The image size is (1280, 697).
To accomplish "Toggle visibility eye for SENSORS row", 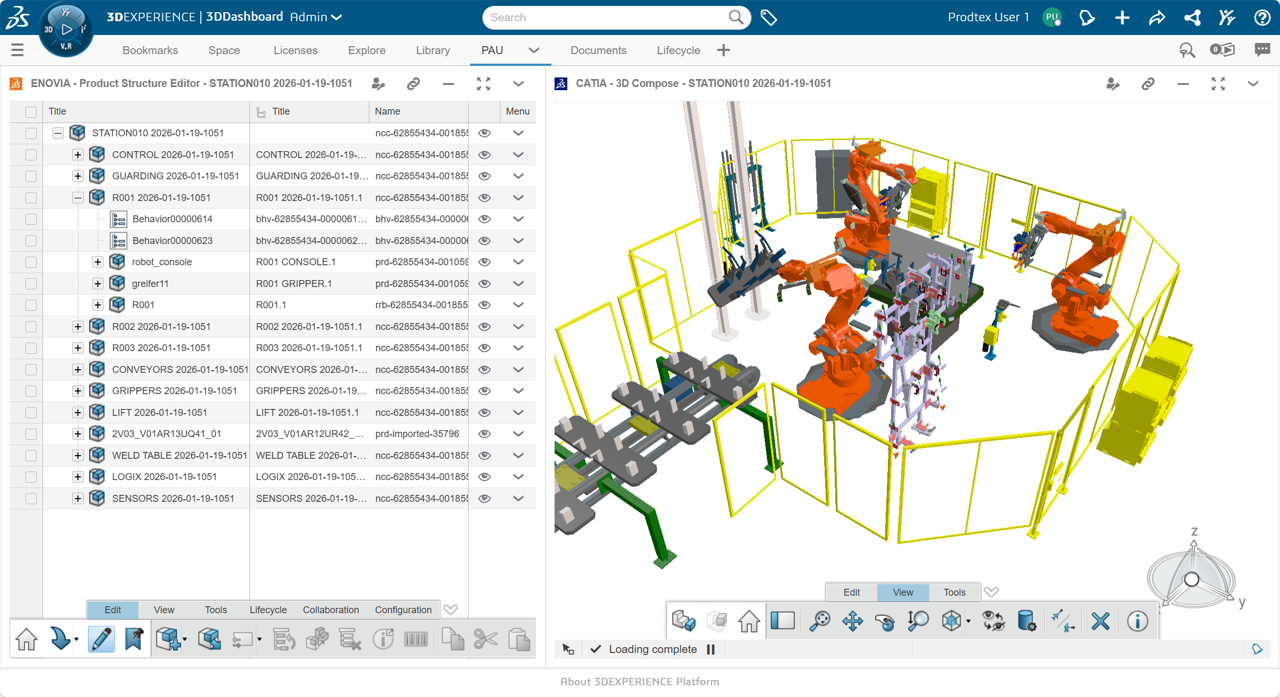I will click(485, 498).
